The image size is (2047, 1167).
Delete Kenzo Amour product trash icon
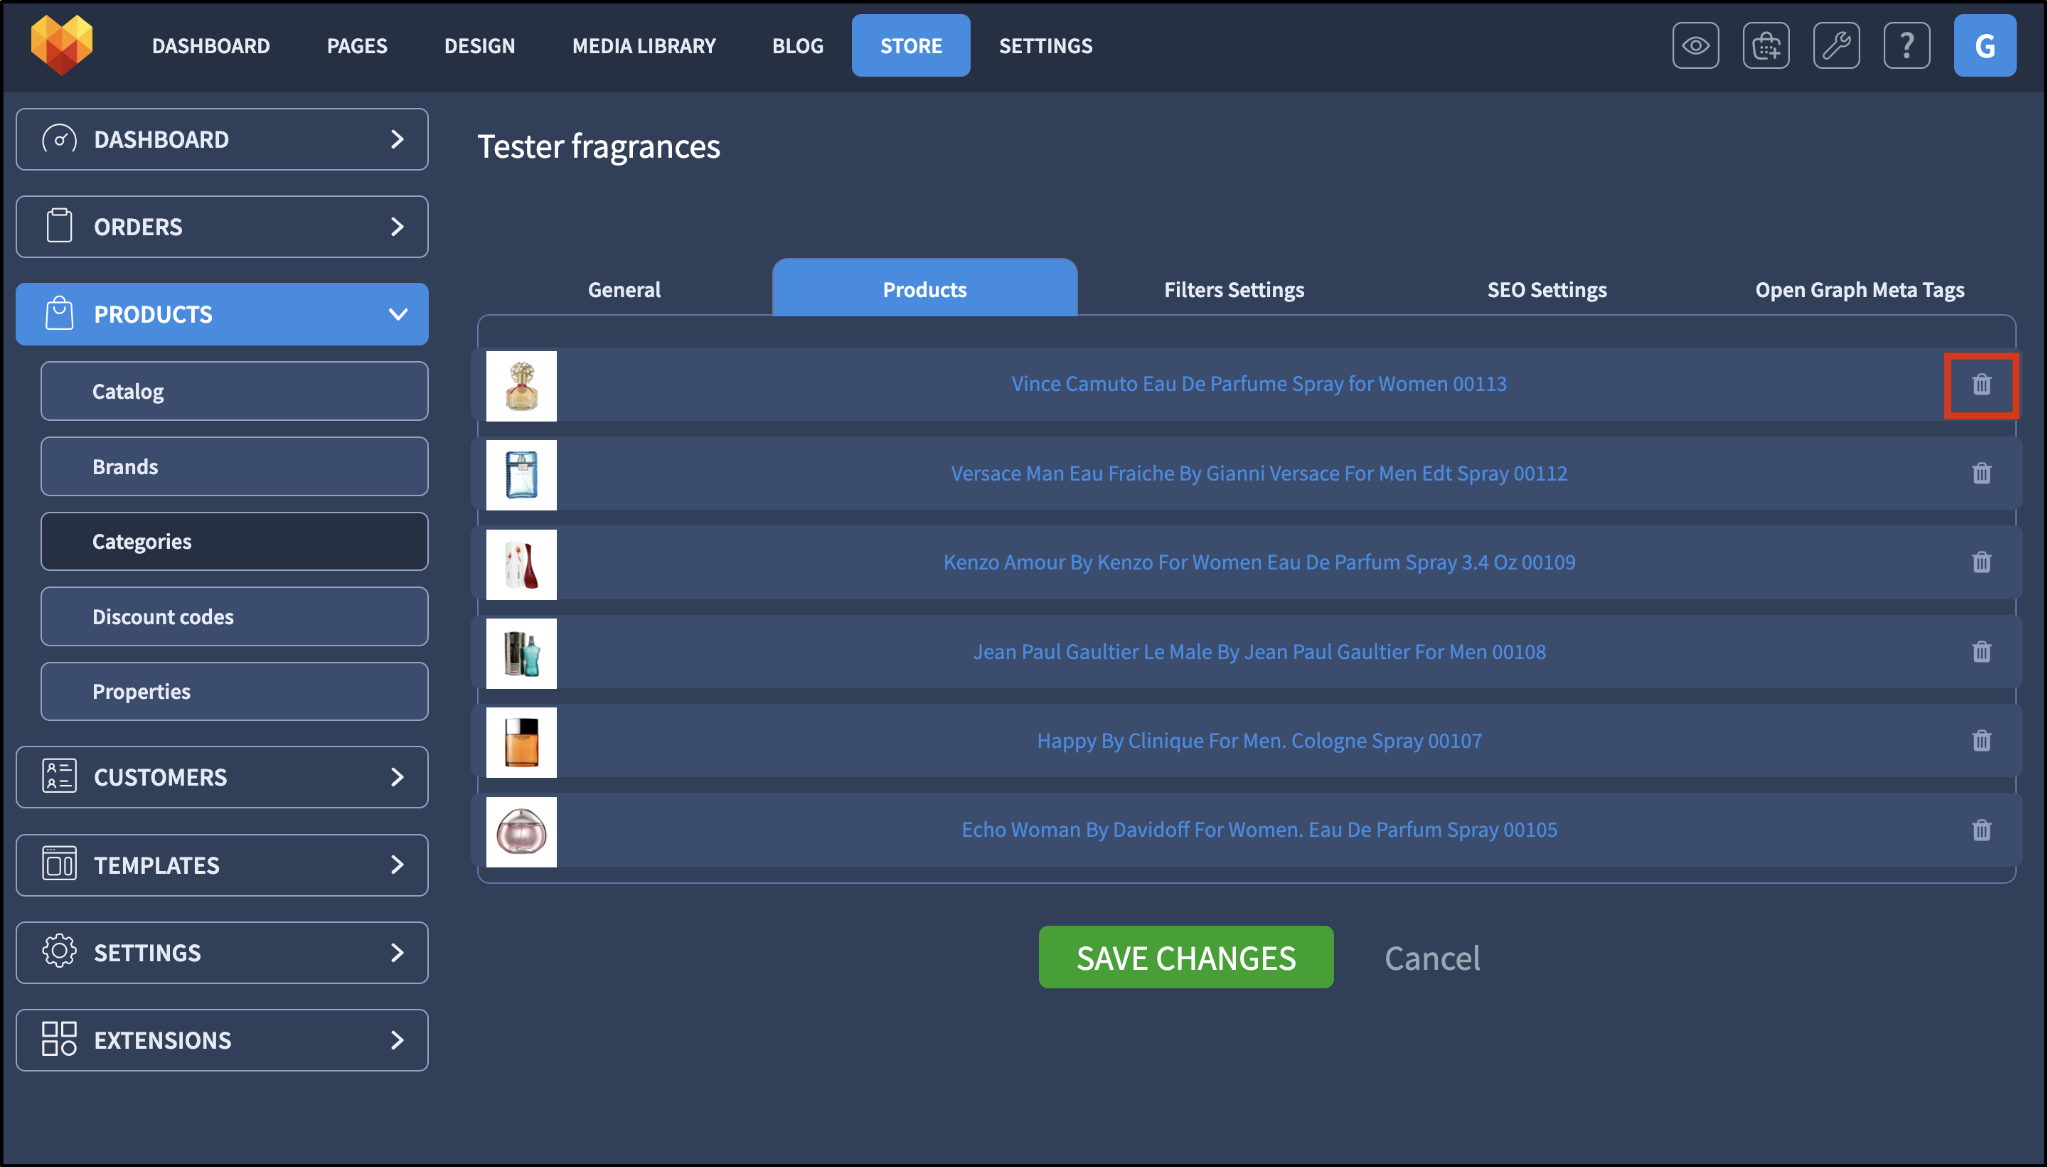point(1982,562)
